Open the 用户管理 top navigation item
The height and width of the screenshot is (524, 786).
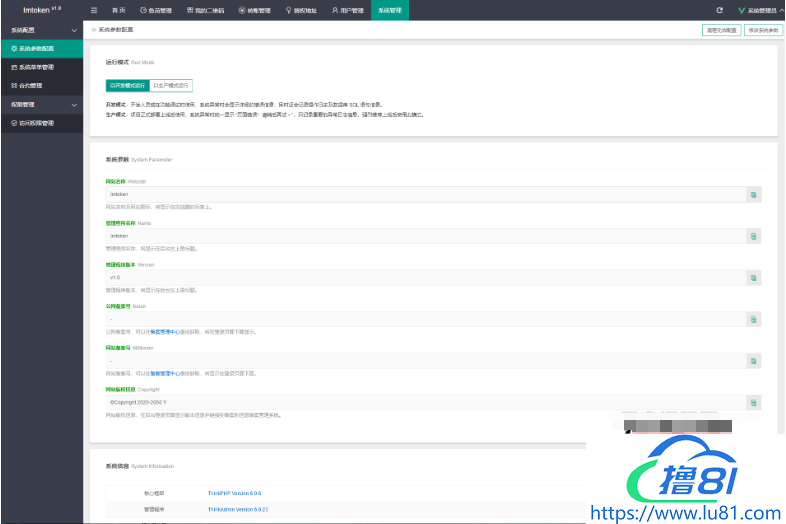coord(346,10)
